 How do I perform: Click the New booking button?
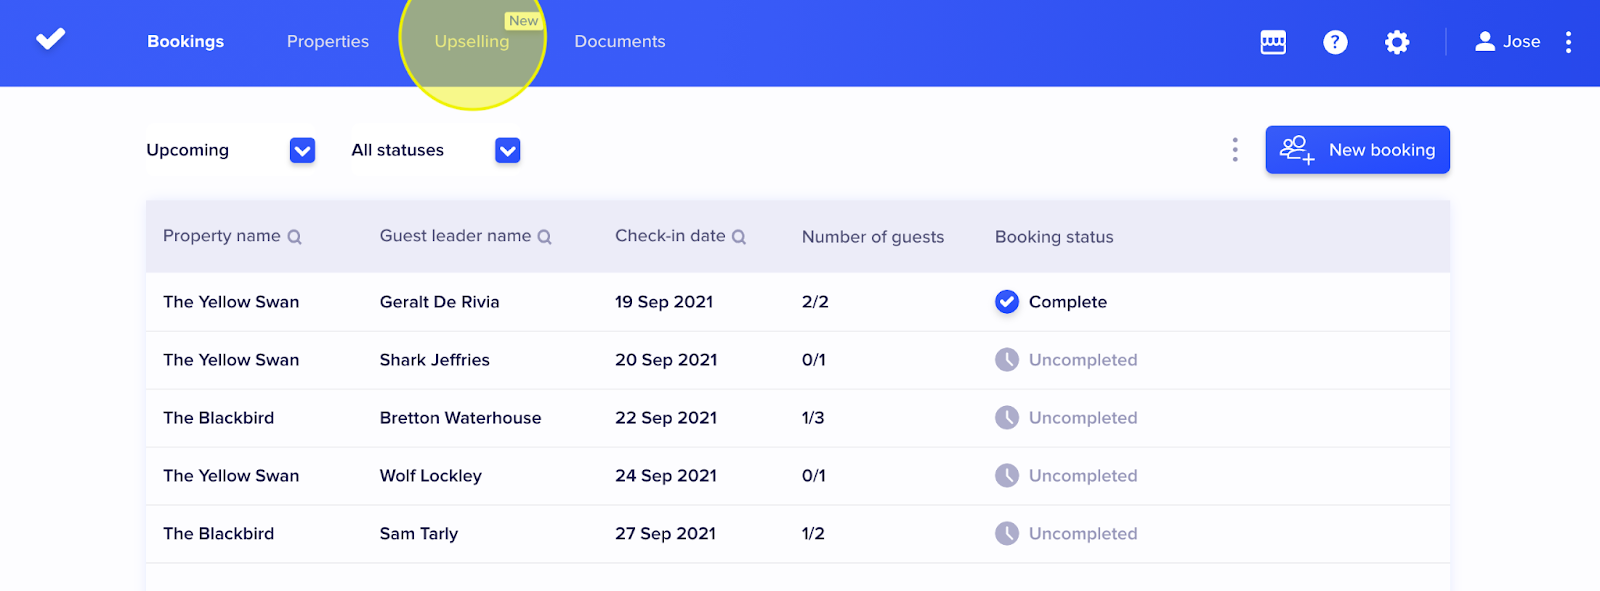(1357, 150)
